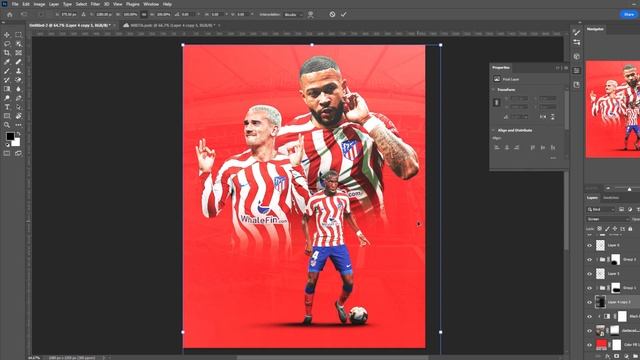Go to the Home screen icon
Viewport: 640px width, 360px height.
click(x=10, y=14)
